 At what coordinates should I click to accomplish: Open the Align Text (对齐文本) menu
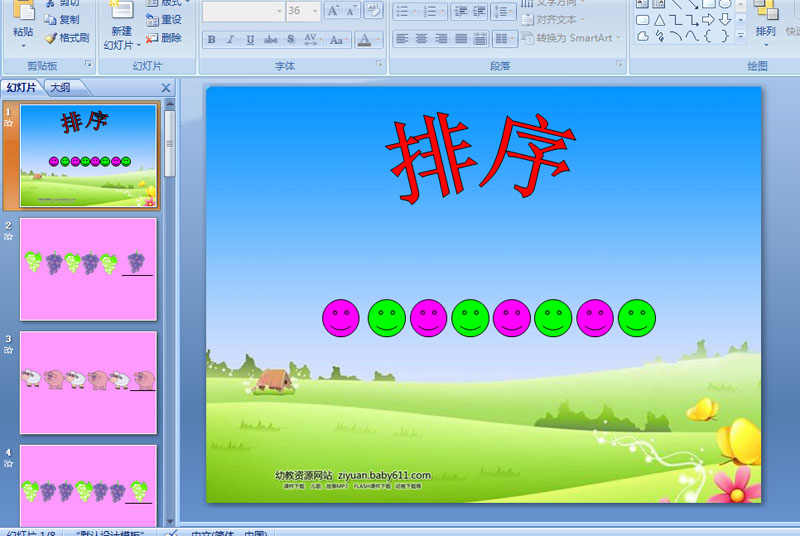554,20
